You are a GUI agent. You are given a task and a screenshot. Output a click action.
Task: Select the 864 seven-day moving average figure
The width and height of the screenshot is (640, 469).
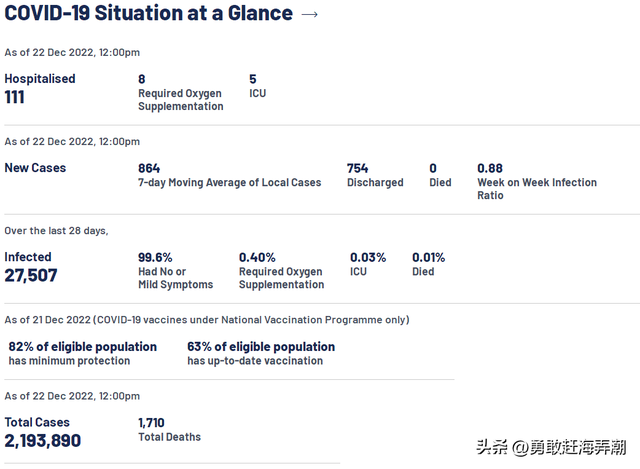coord(149,168)
